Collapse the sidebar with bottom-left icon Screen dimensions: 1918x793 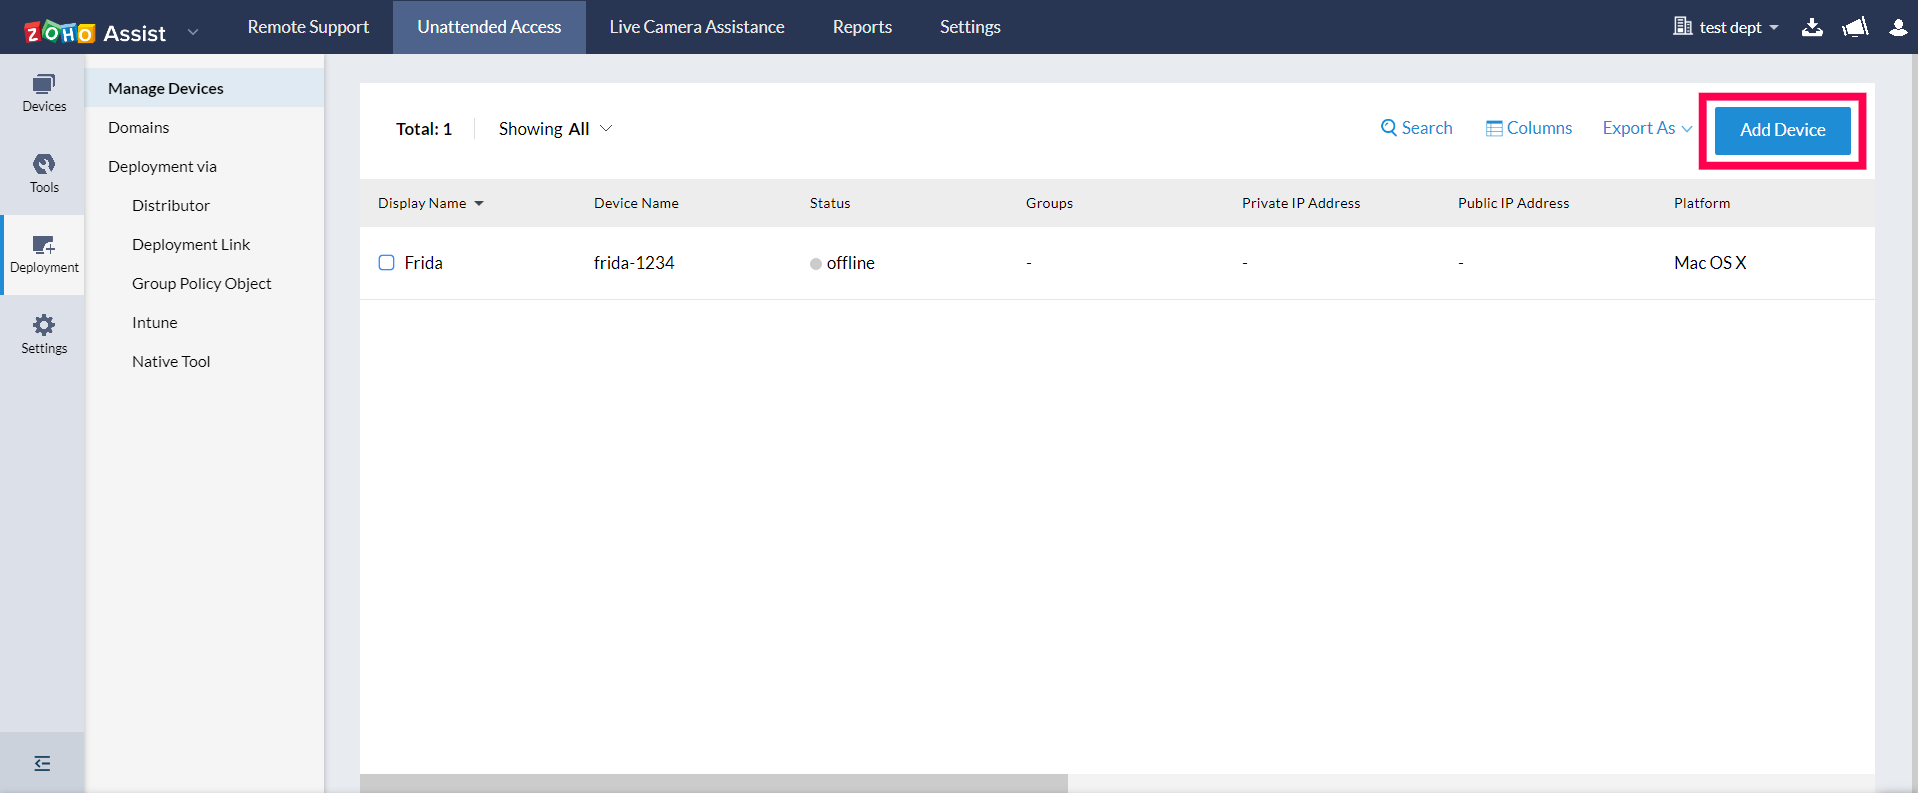tap(42, 764)
